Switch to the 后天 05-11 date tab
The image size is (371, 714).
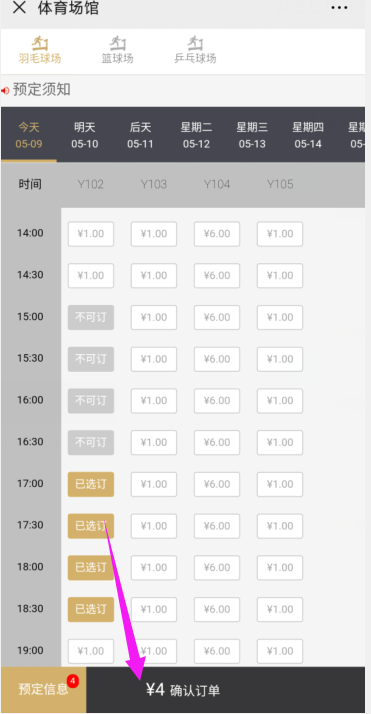coord(140,135)
